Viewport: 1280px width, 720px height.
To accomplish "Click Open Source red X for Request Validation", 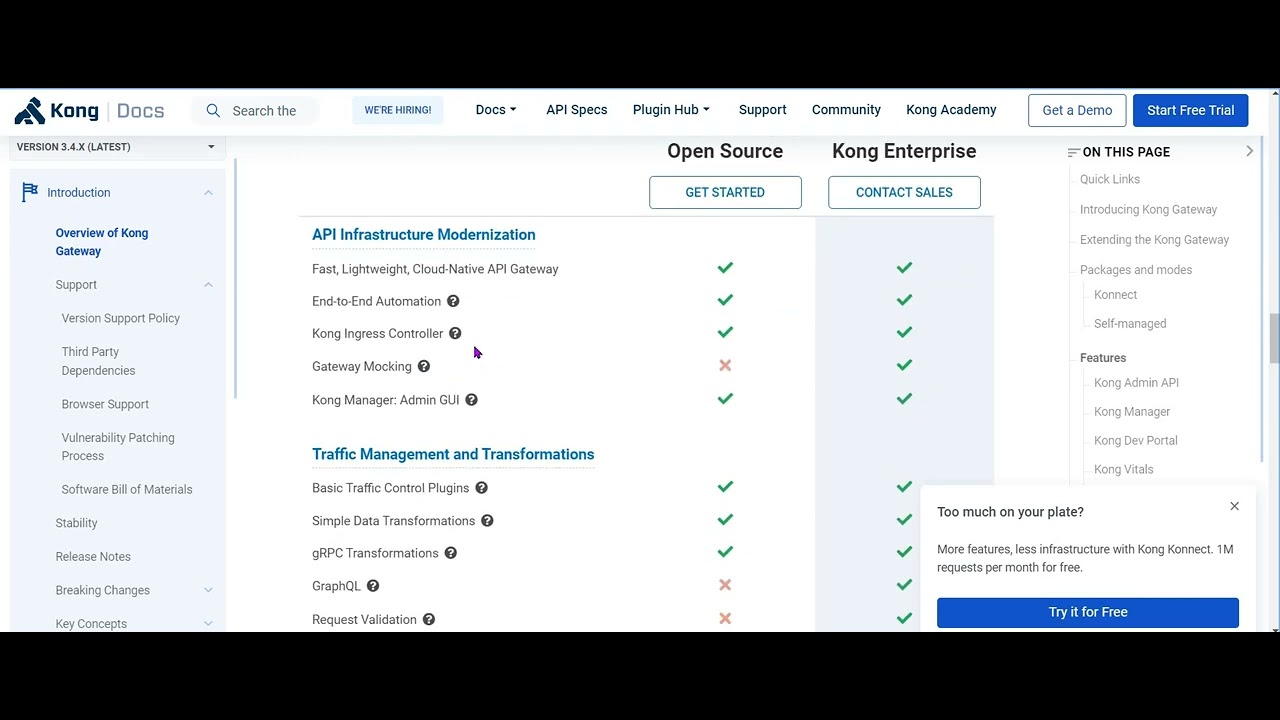I will (x=725, y=619).
